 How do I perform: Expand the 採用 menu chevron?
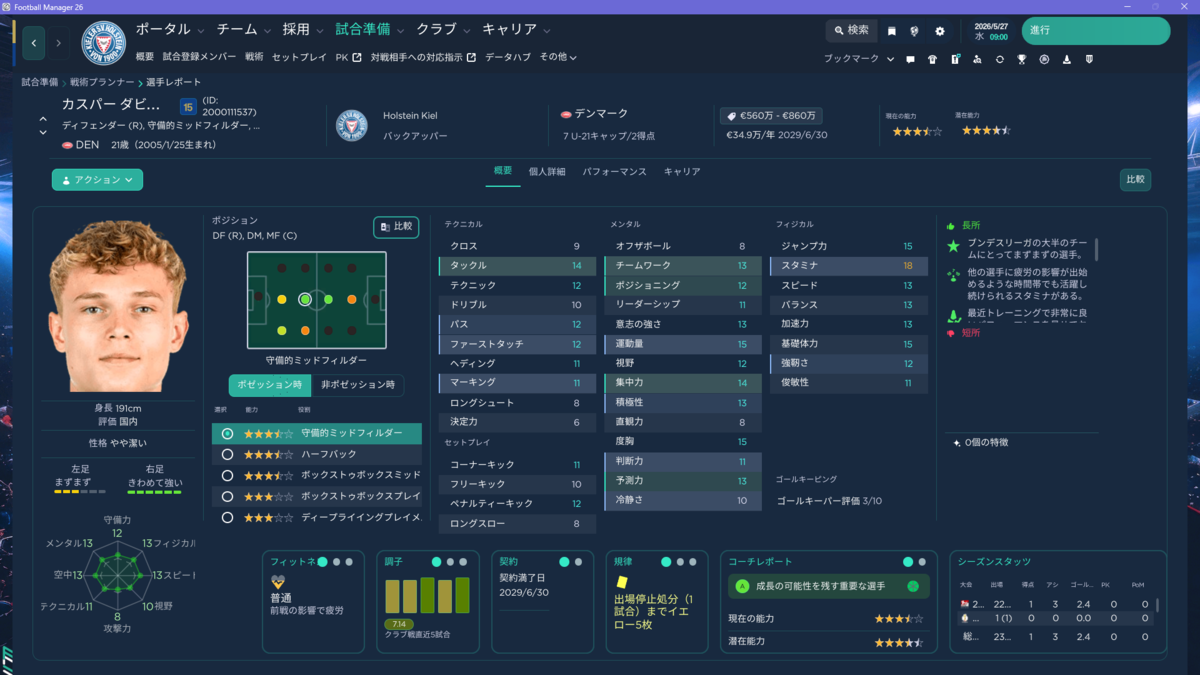pos(321,30)
